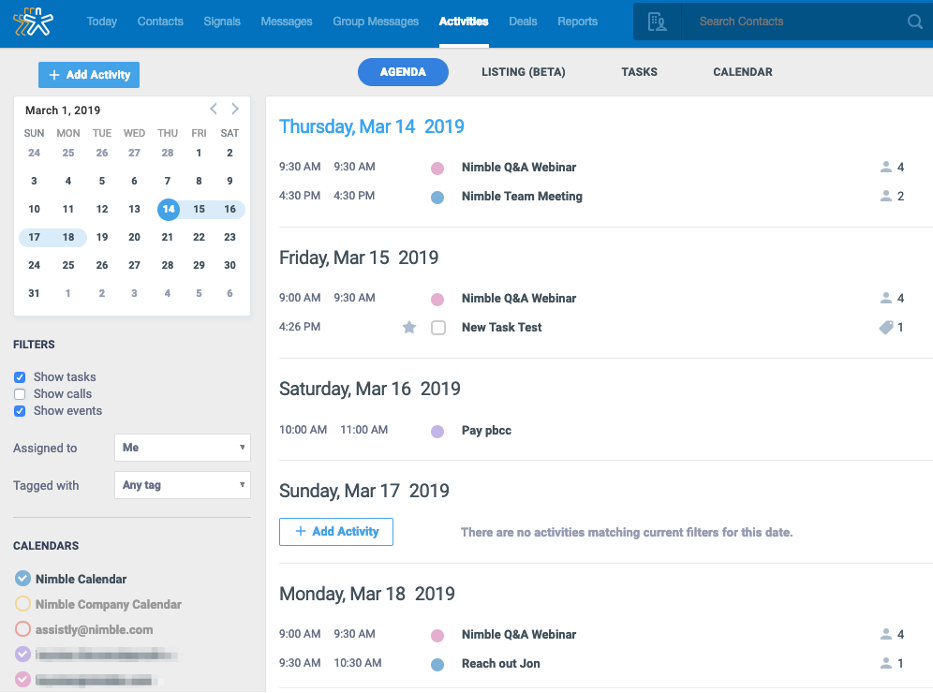Image resolution: width=933 pixels, height=693 pixels.
Task: Mark New Task Test as complete
Action: tap(439, 328)
